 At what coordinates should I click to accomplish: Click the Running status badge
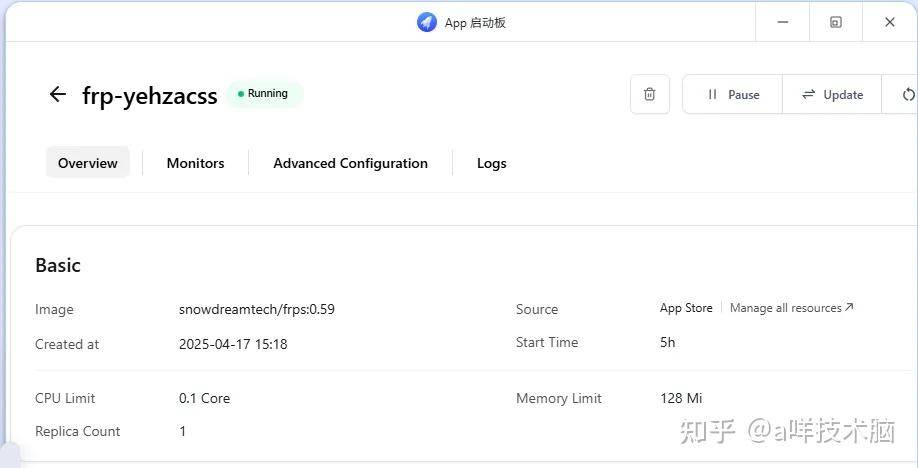[x=265, y=94]
